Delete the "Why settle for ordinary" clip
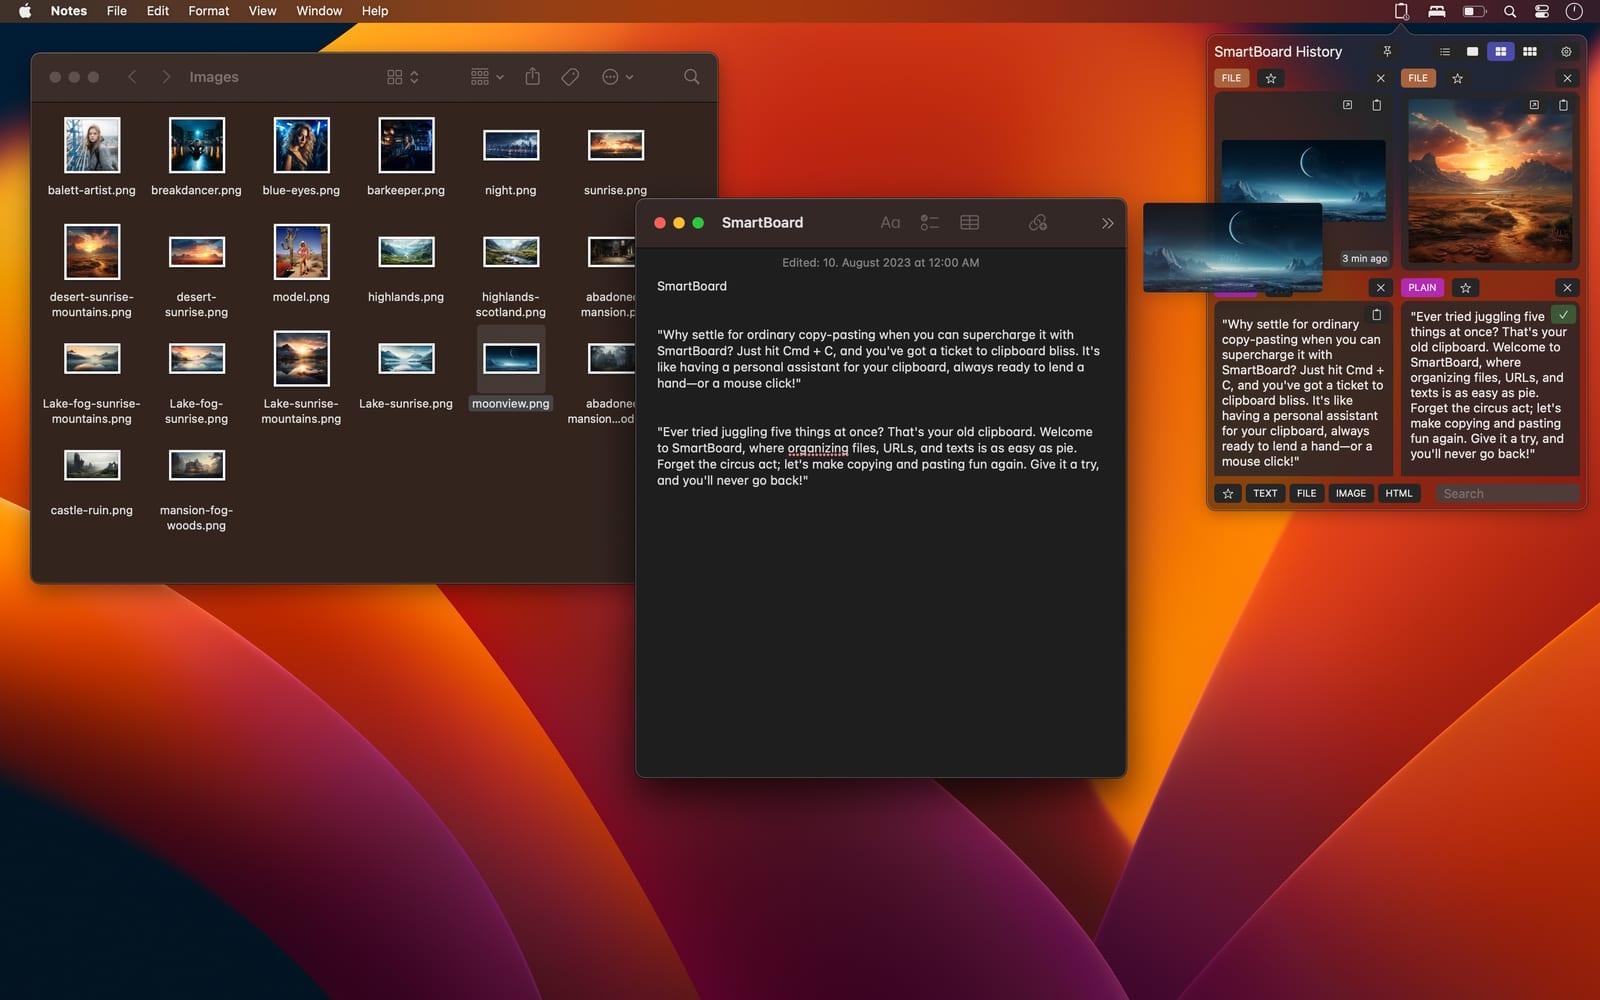1600x1000 pixels. click(x=1381, y=288)
